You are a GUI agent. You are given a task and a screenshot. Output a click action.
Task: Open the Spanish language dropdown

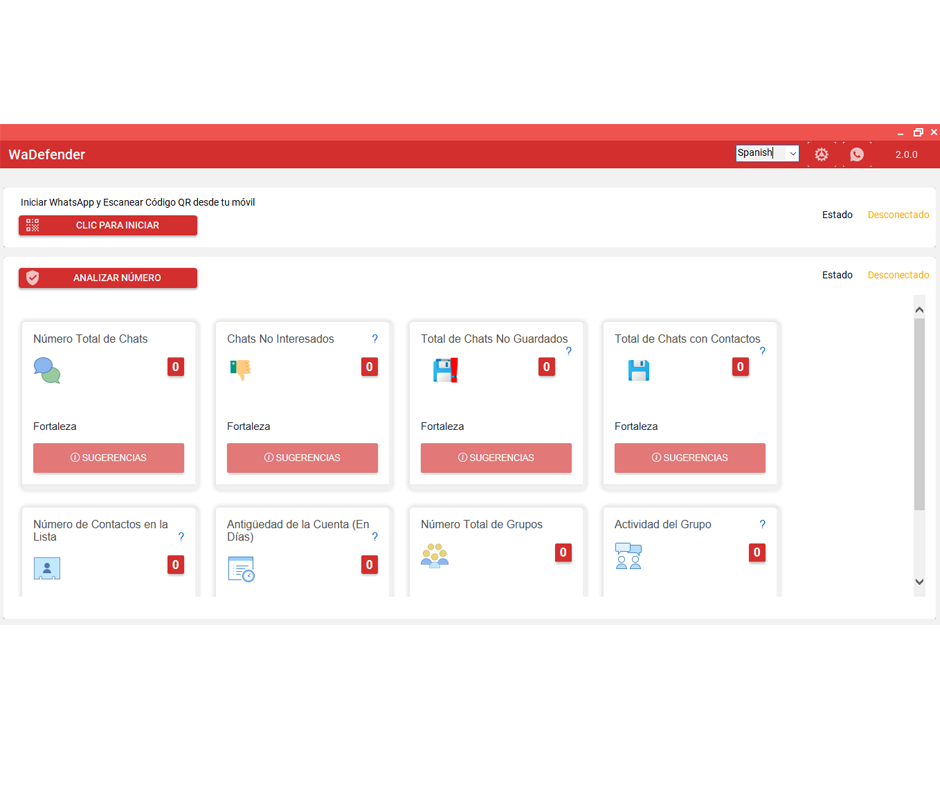point(767,153)
